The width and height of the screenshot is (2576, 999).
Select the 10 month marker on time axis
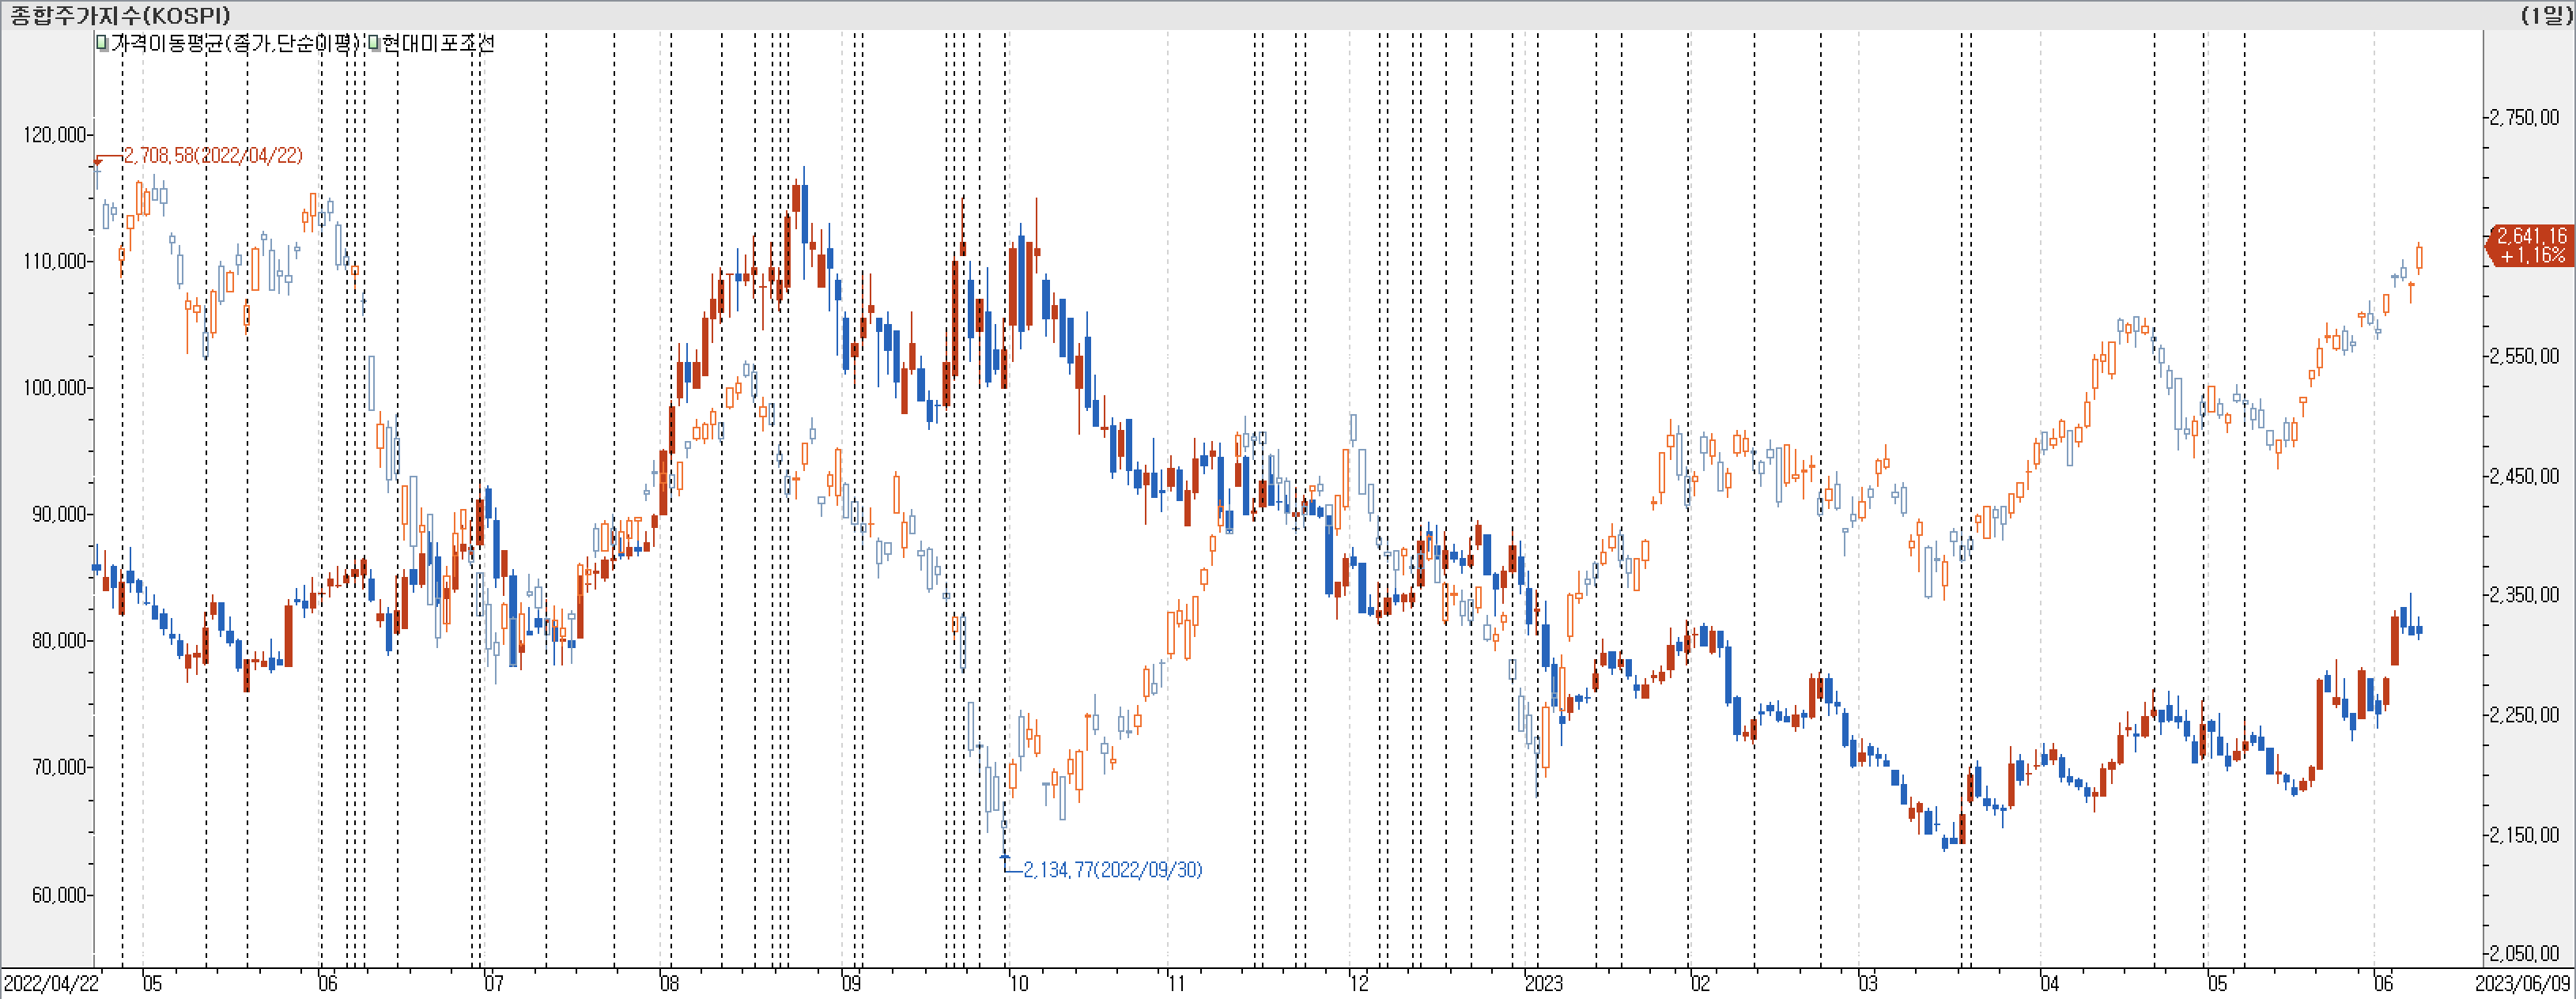(x=1019, y=984)
